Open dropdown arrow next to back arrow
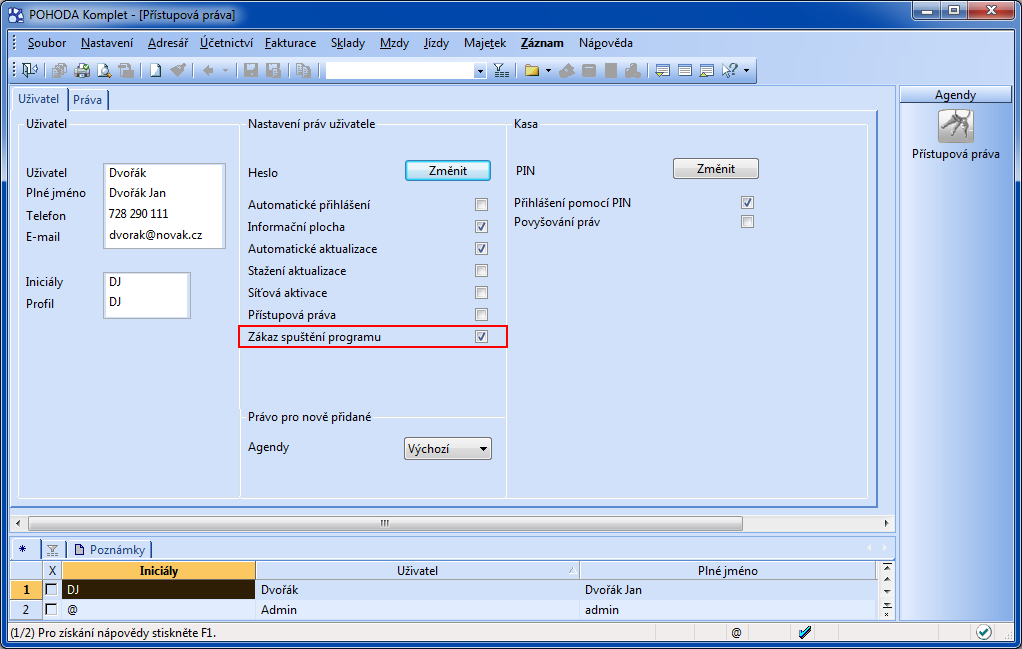Viewport: 1022px width, 649px height. 226,70
